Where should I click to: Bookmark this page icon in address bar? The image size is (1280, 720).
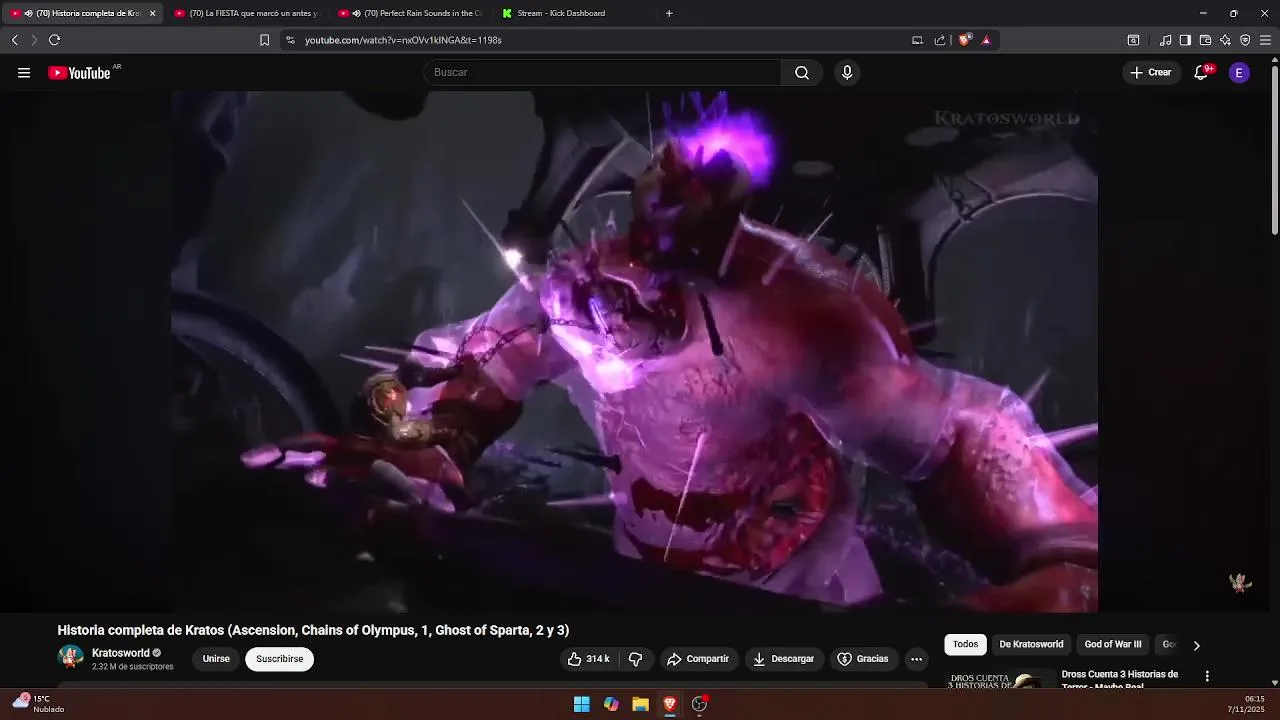click(x=264, y=40)
